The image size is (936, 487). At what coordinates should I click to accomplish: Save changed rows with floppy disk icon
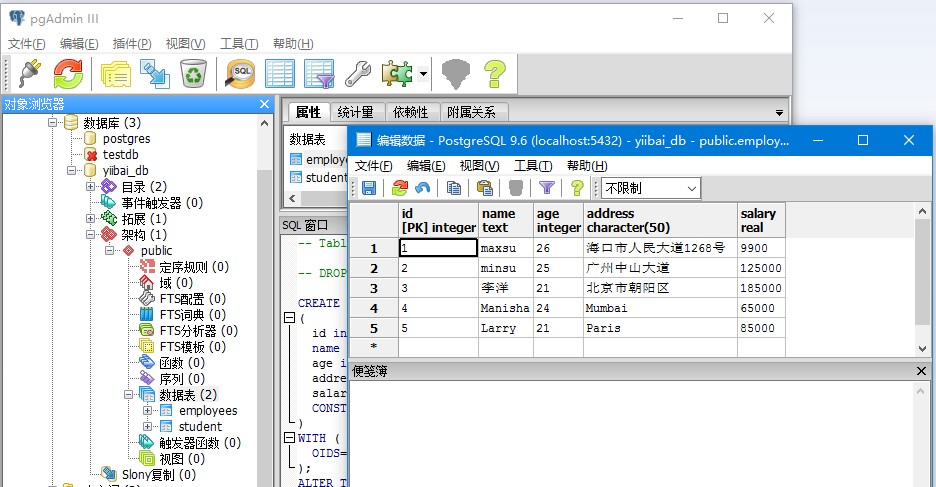(369, 189)
